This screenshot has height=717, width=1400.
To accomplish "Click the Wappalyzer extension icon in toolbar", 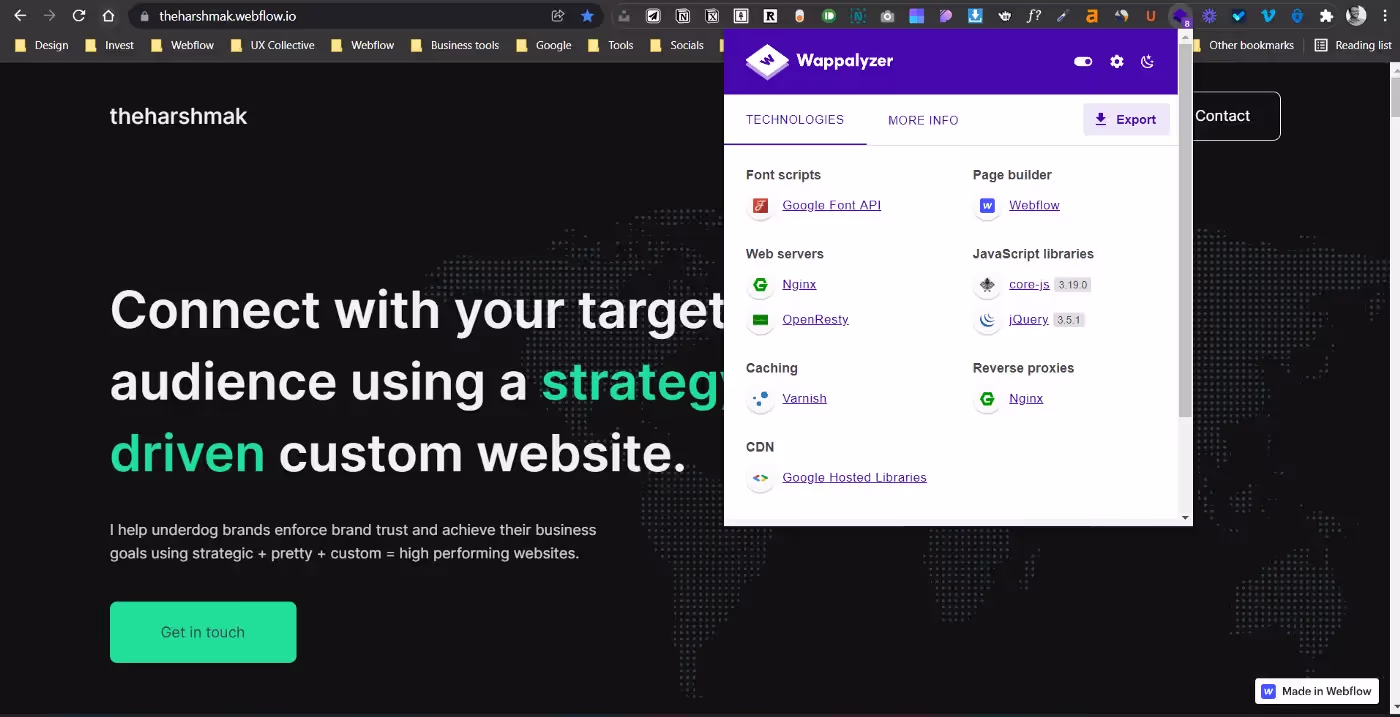I will click(x=1181, y=16).
